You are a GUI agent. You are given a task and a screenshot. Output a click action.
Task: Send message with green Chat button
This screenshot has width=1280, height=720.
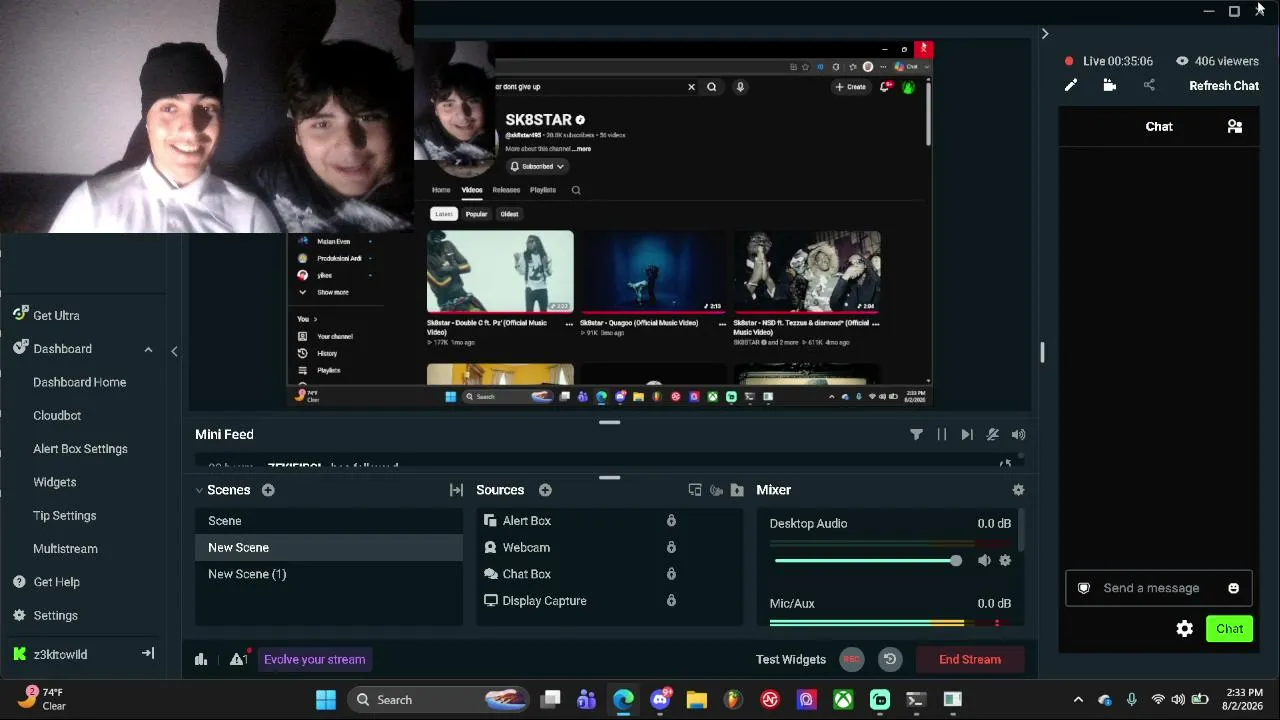[x=1229, y=629]
